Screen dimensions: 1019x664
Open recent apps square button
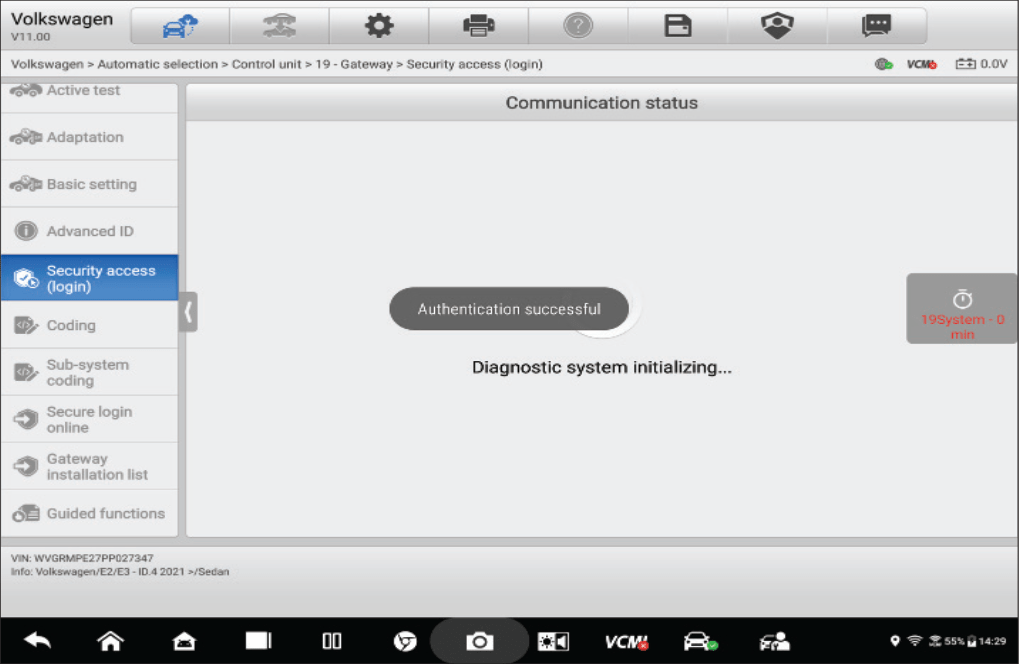(x=258, y=641)
